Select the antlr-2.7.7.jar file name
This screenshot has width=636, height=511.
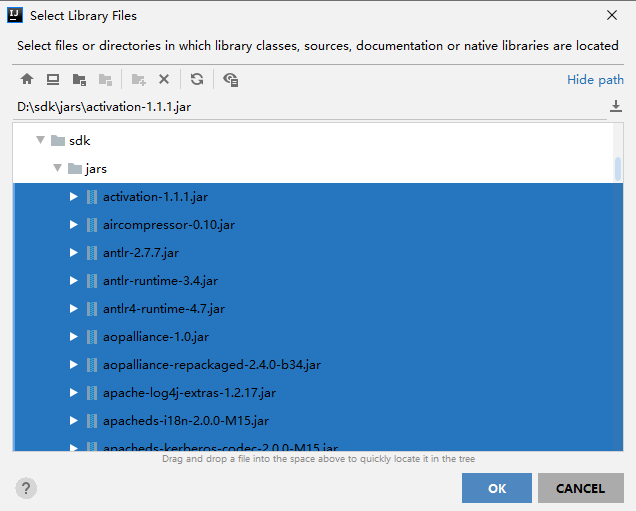click(141, 253)
